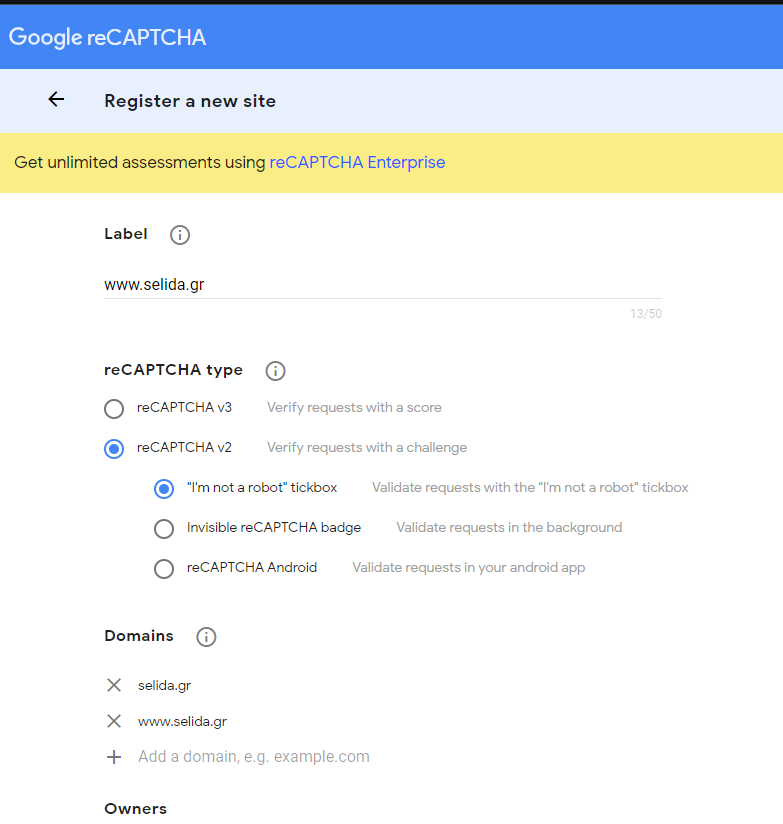The image size is (783, 824).
Task: Go back using the left arrow icon
Action: (x=56, y=99)
